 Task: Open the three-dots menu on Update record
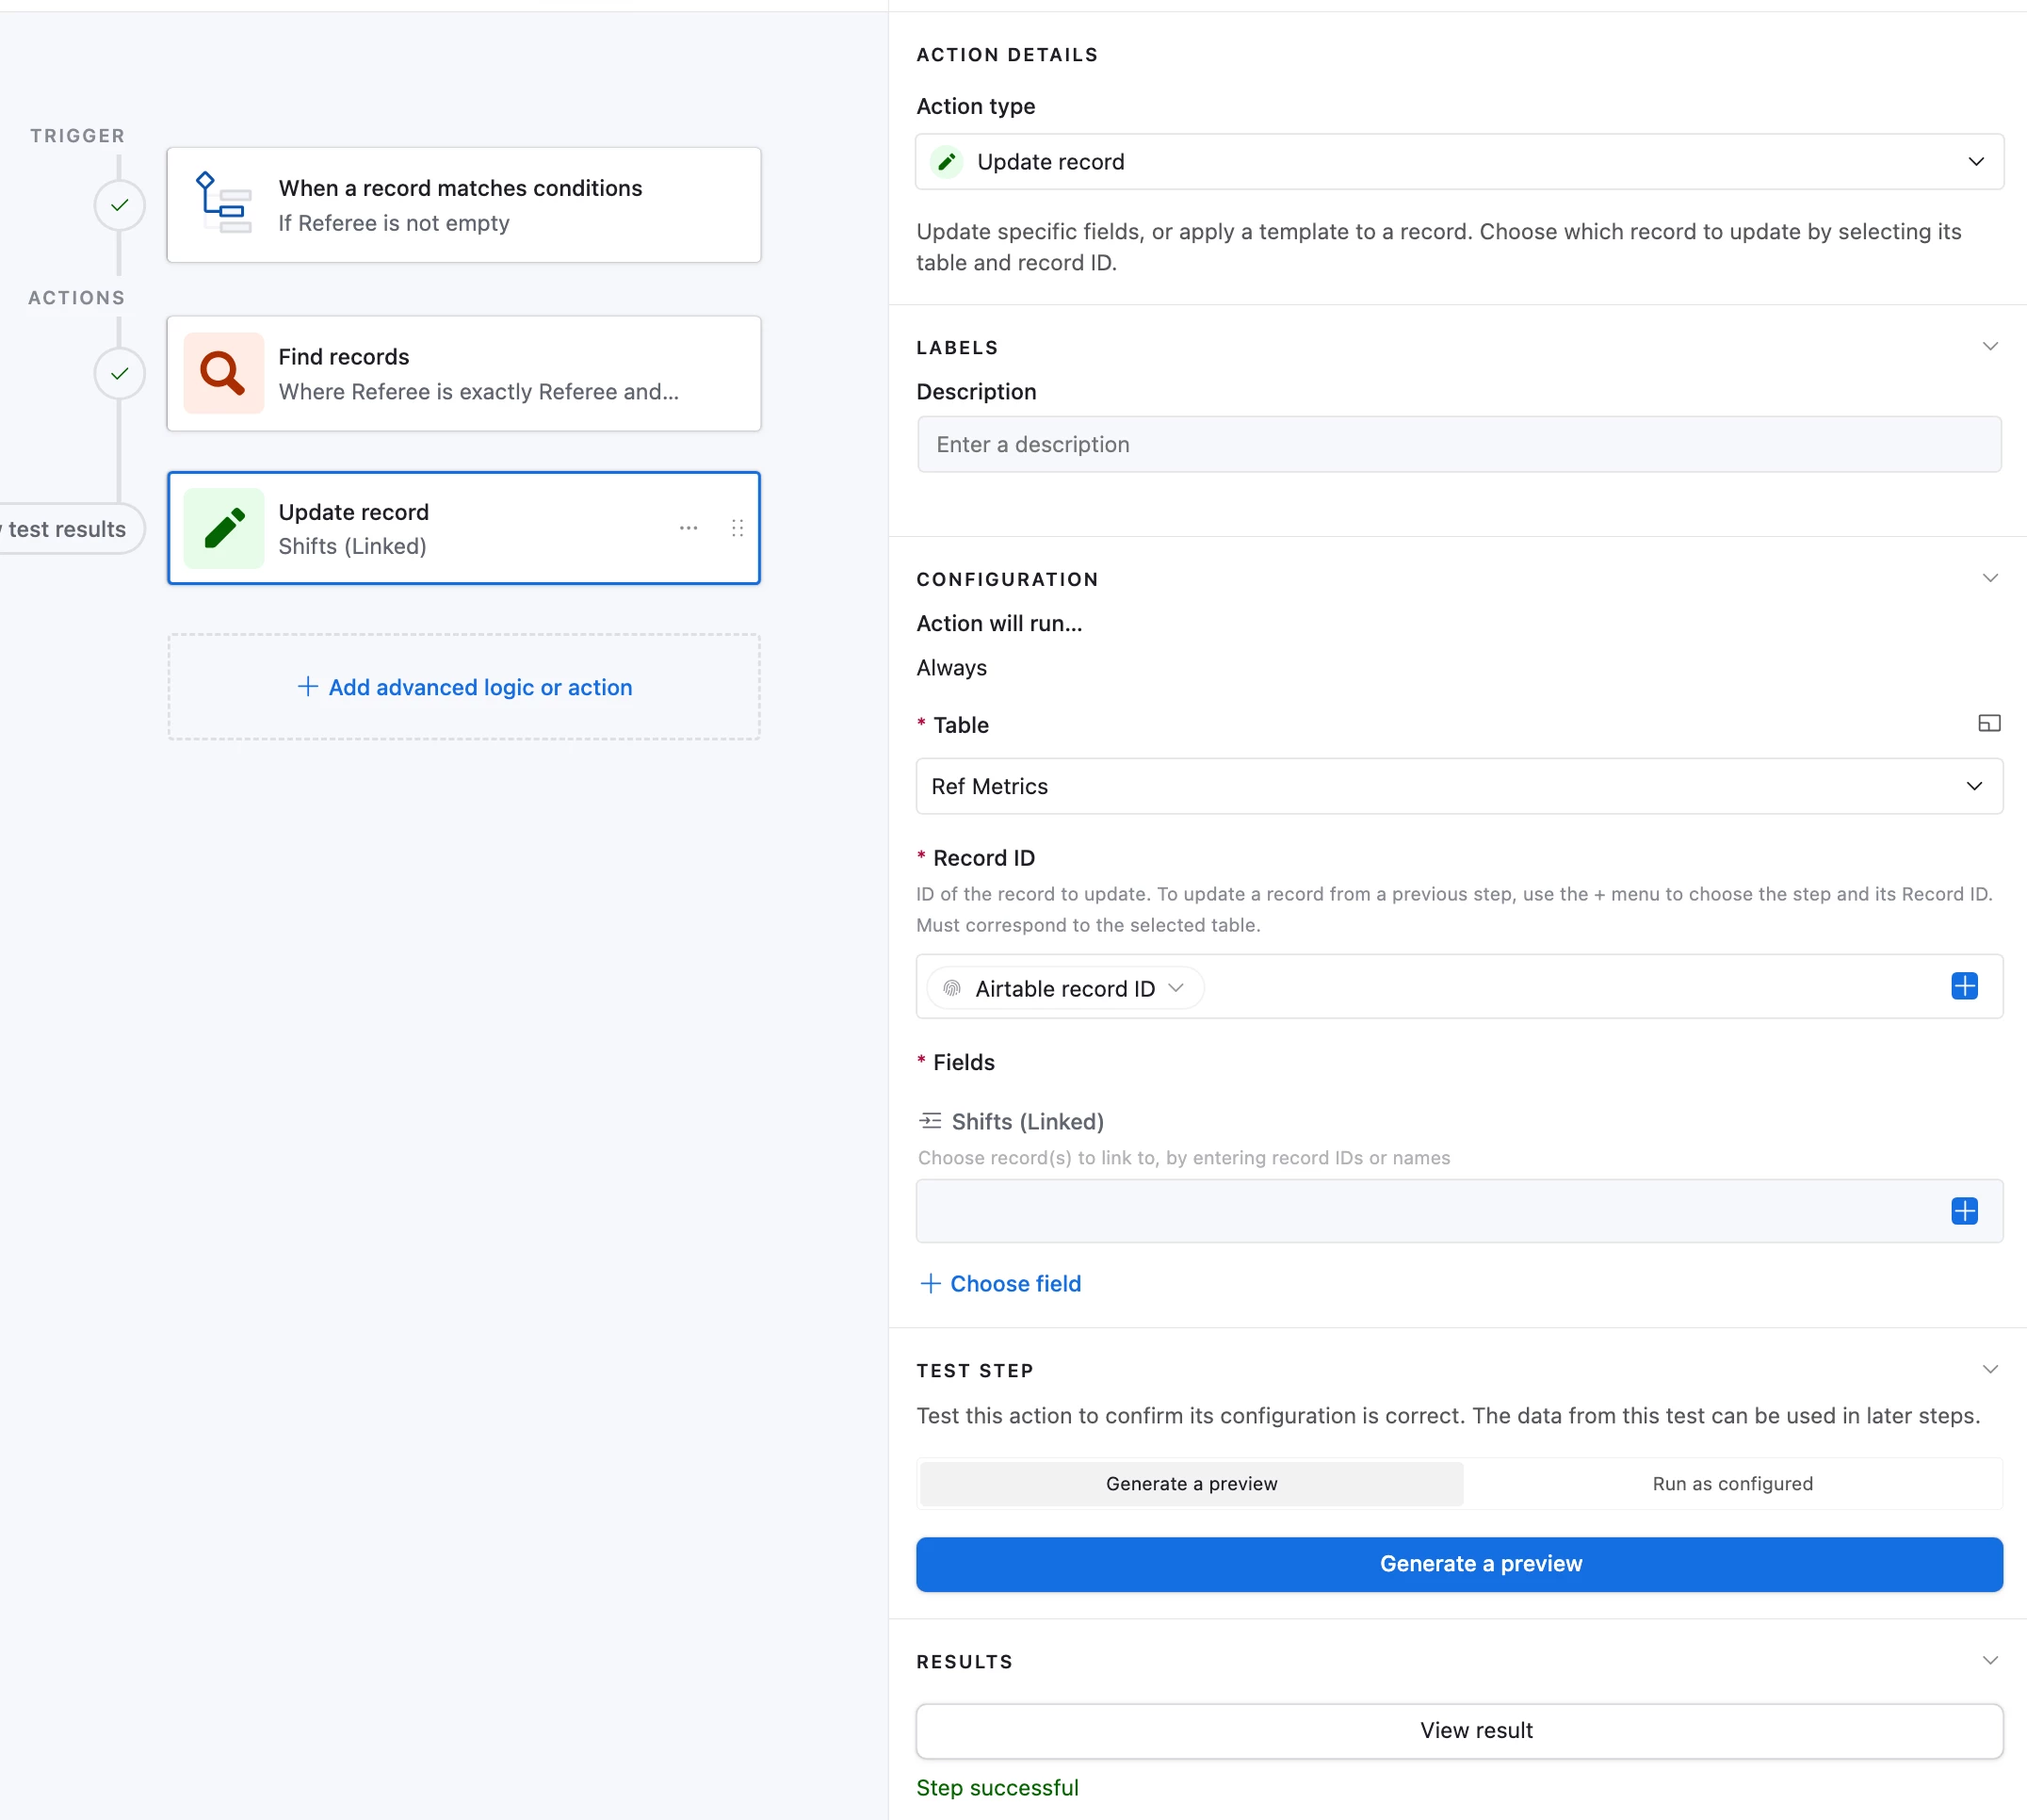pyautogui.click(x=688, y=528)
